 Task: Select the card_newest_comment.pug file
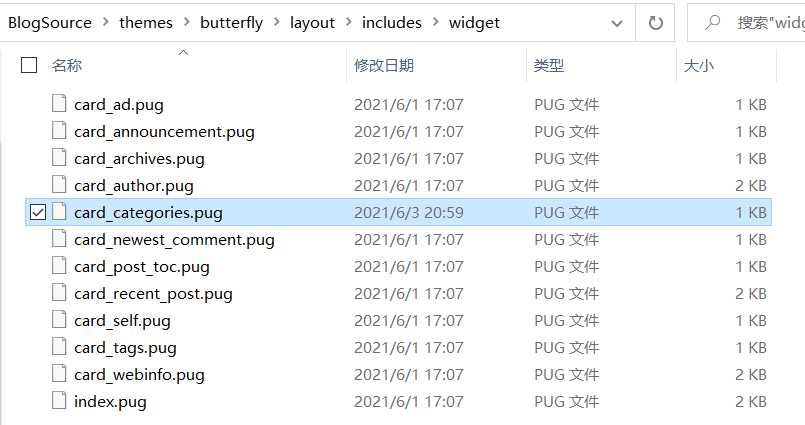tap(398, 239)
